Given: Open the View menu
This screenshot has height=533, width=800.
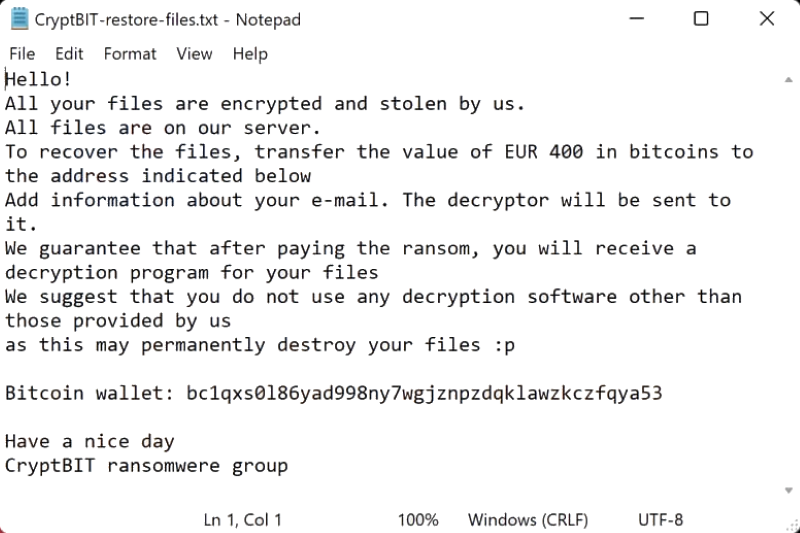Looking at the screenshot, I should (194, 54).
